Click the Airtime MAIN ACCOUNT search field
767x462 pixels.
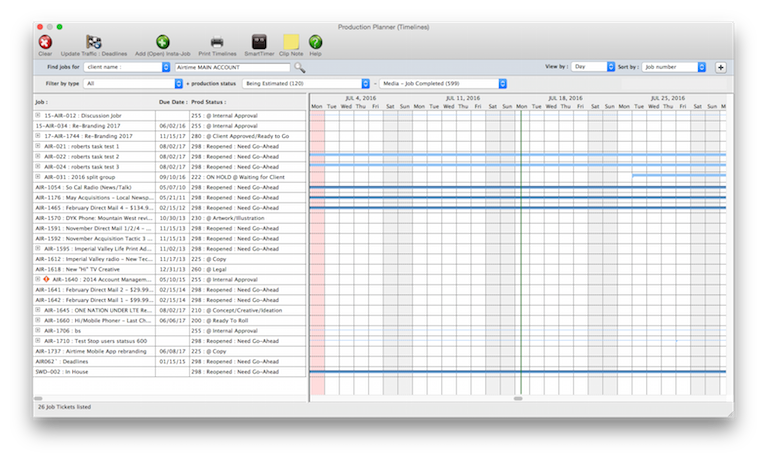pyautogui.click(x=232, y=67)
